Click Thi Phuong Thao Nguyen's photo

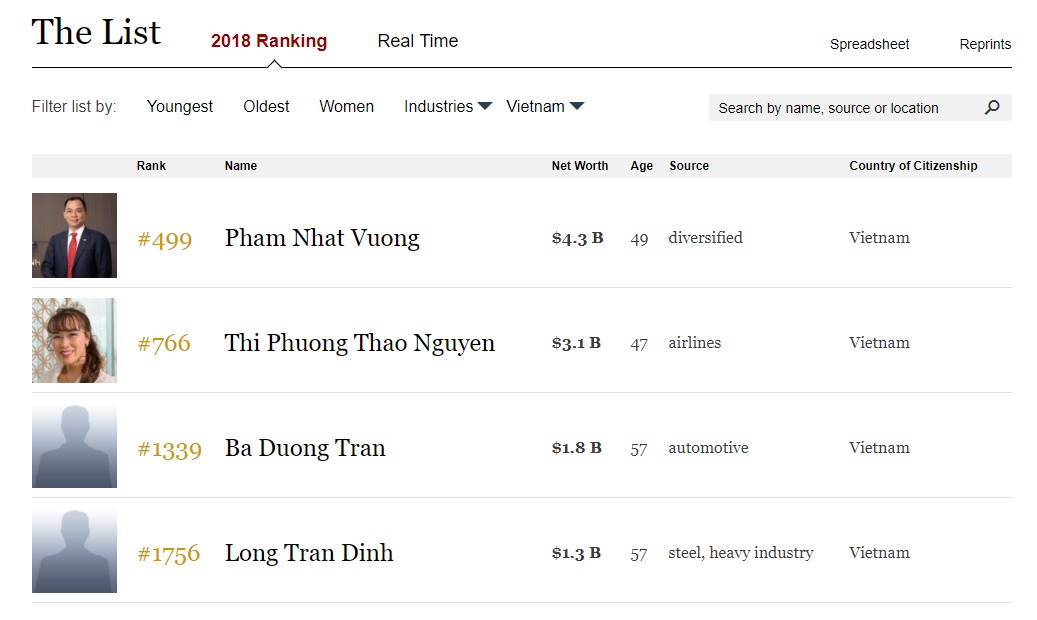pyautogui.click(x=74, y=341)
